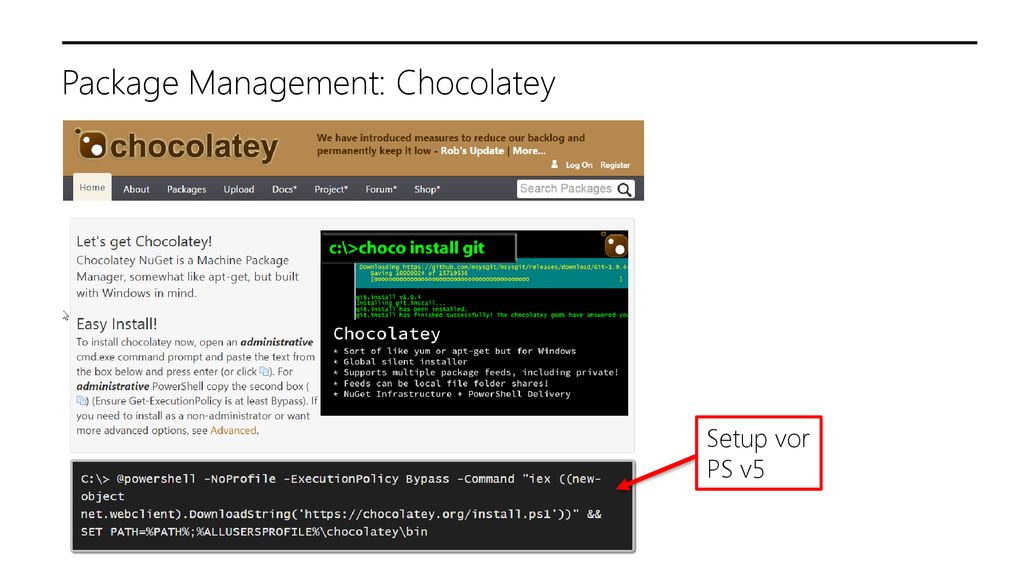Click the 'Let's get Chocolatey!' heading
Image resolution: width=1024 pixels, height=576 pixels.
(x=144, y=242)
